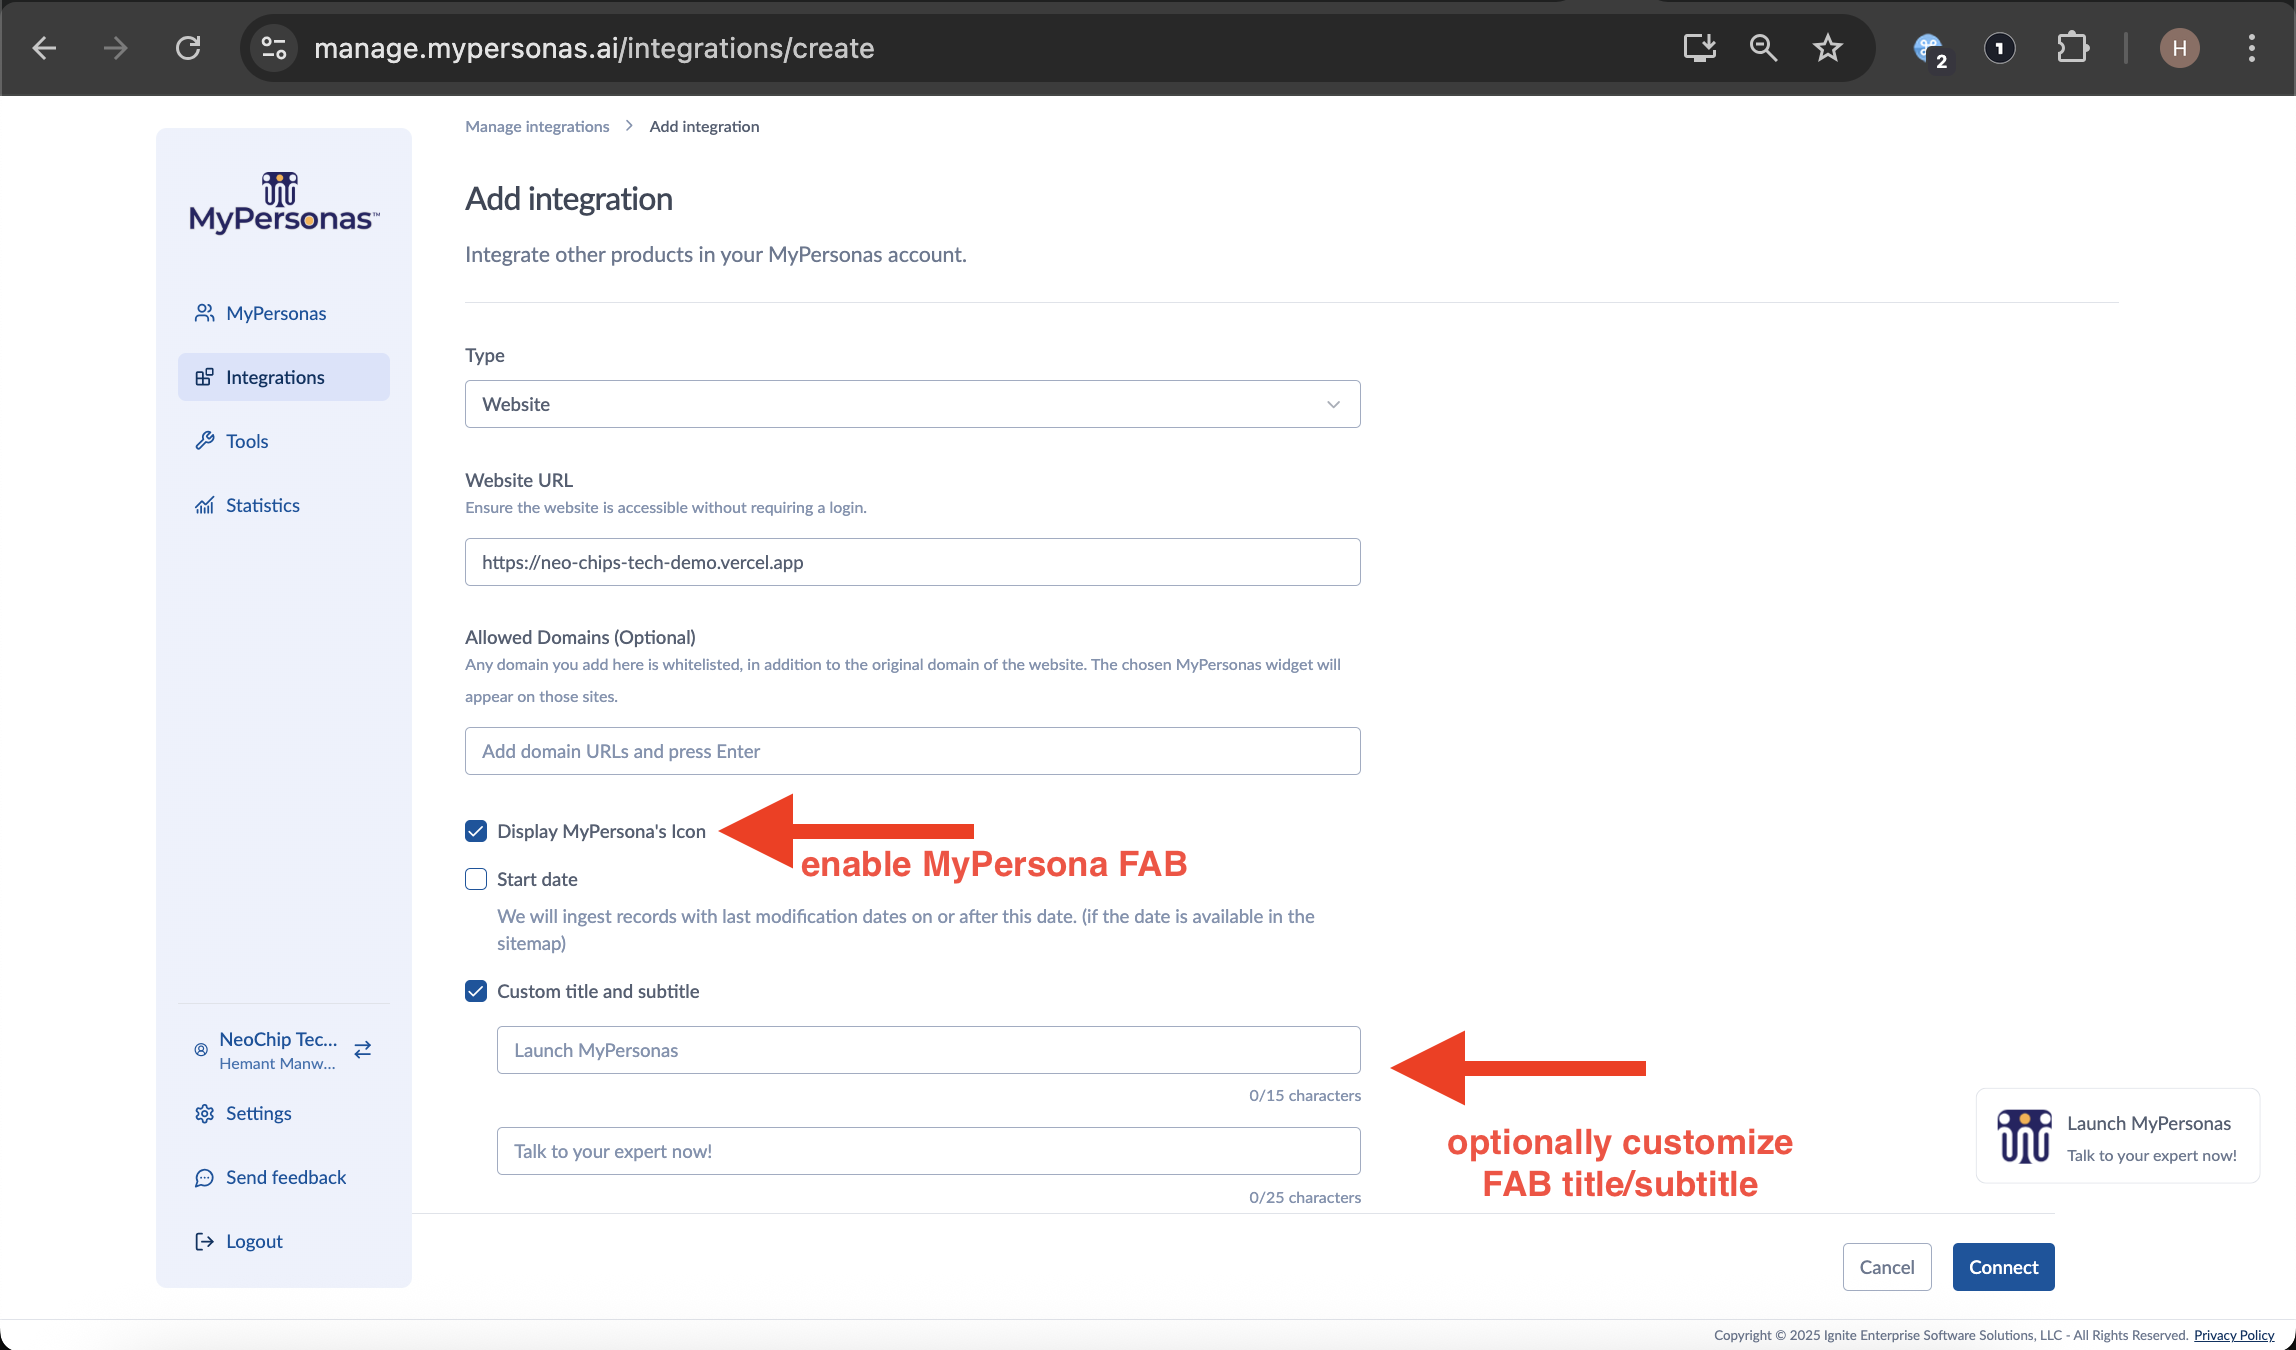Open the Privacy Policy link
Image resolution: width=2296 pixels, height=1350 pixels.
[x=2234, y=1335]
